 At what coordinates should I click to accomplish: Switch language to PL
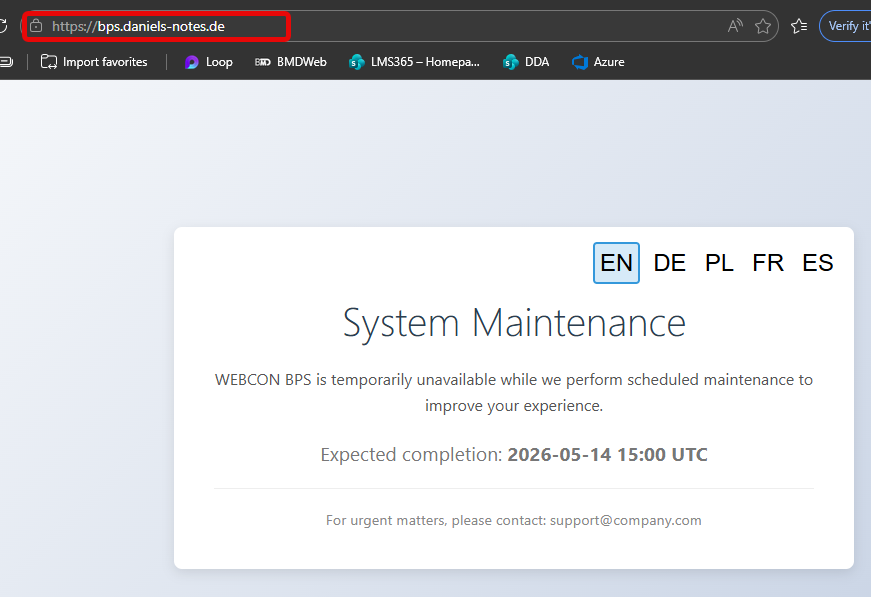pyautogui.click(x=719, y=263)
